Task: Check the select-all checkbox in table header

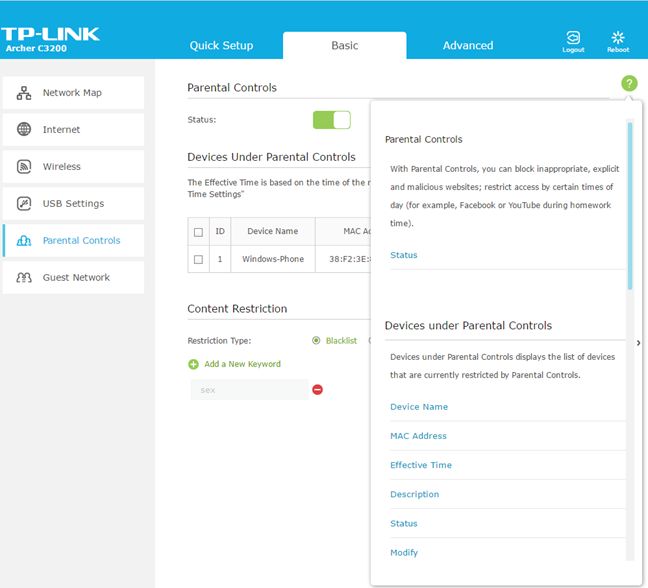Action: point(198,232)
